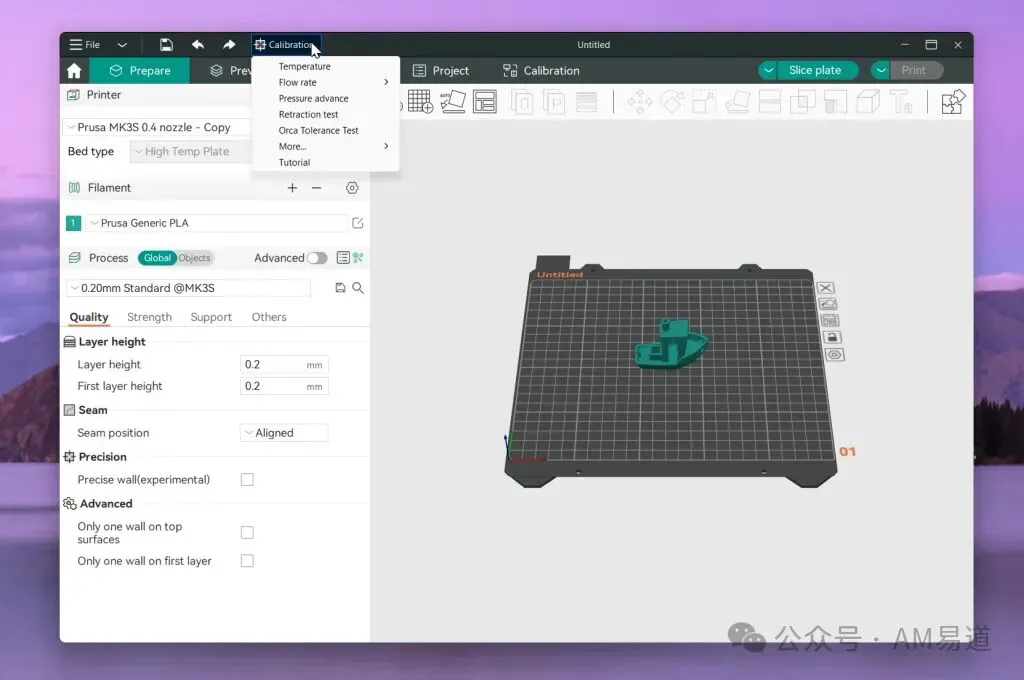Toggle the plate lock icon
The height and width of the screenshot is (680, 1024).
click(x=831, y=337)
